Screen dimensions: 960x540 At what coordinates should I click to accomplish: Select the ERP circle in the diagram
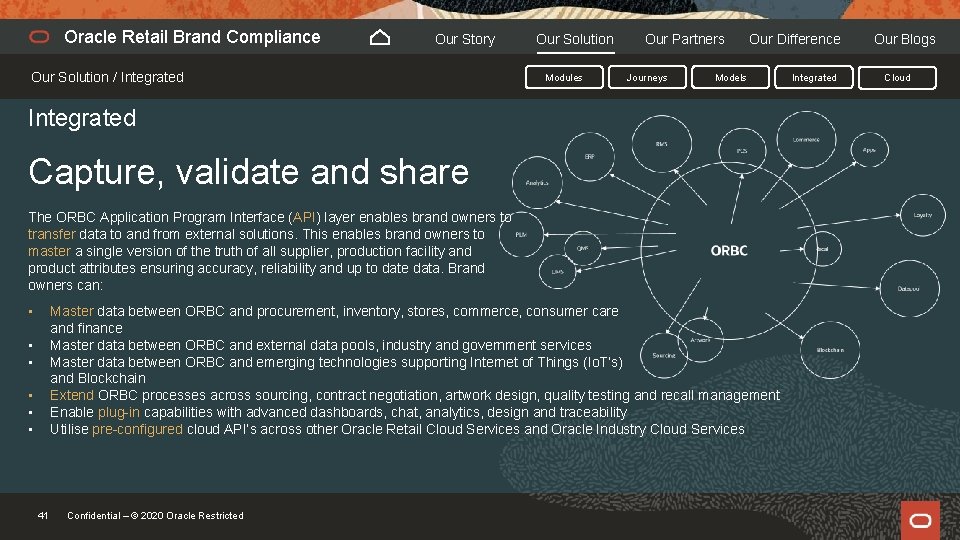tap(589, 156)
